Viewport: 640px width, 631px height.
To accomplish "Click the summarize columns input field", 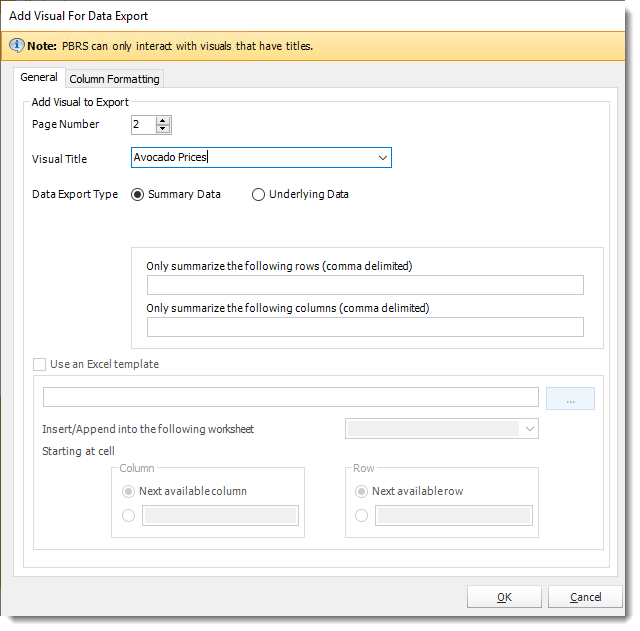I will point(365,327).
